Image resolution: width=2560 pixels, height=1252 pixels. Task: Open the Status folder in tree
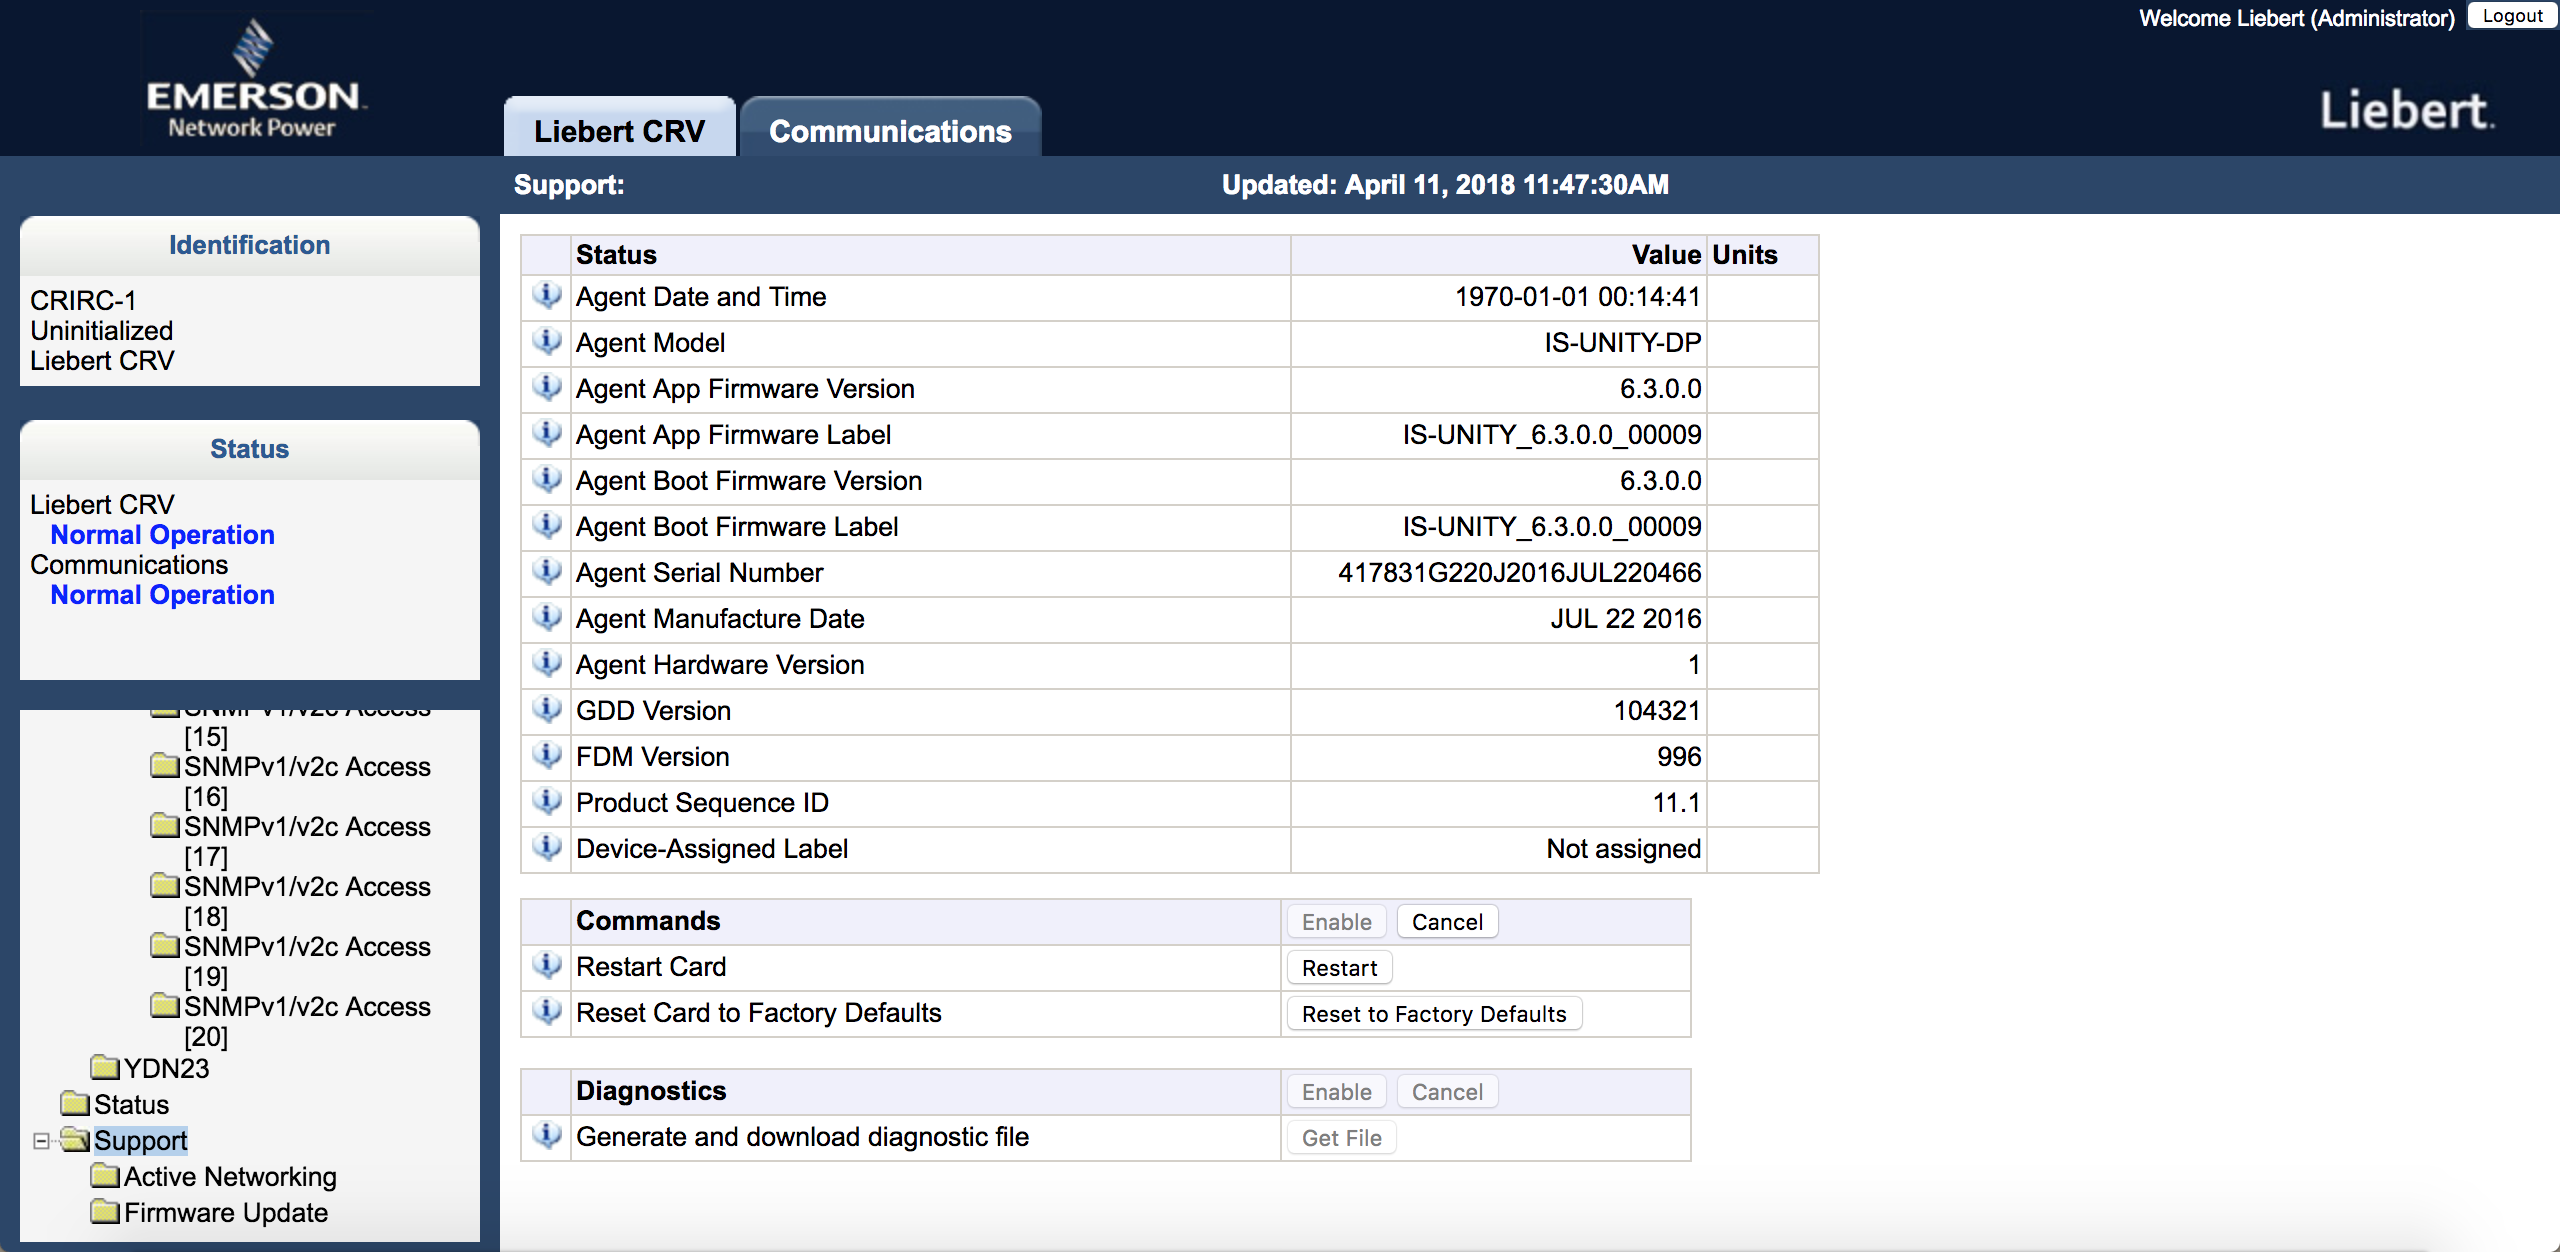point(130,1104)
